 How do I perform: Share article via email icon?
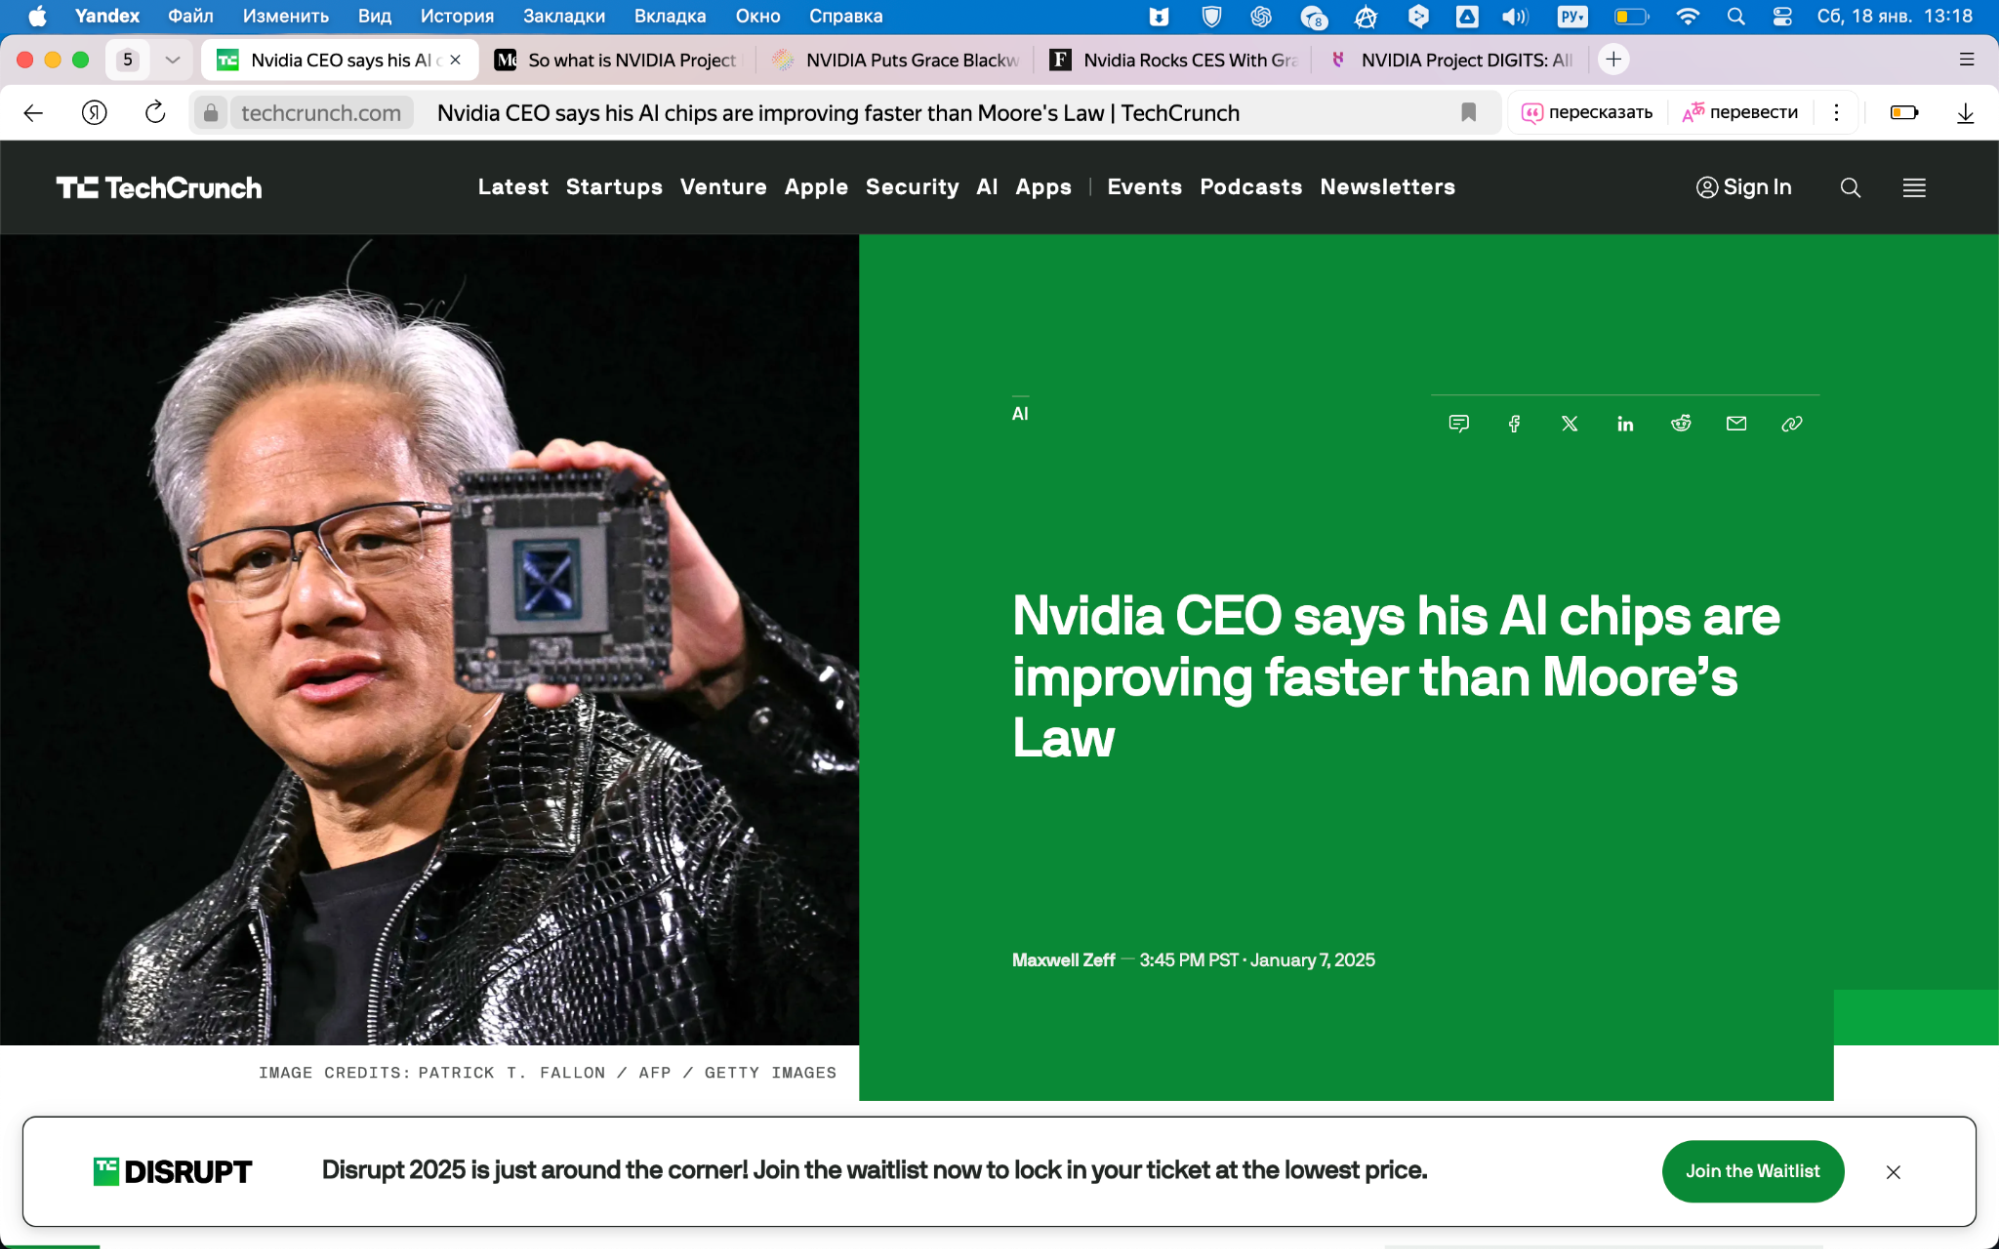coord(1736,424)
